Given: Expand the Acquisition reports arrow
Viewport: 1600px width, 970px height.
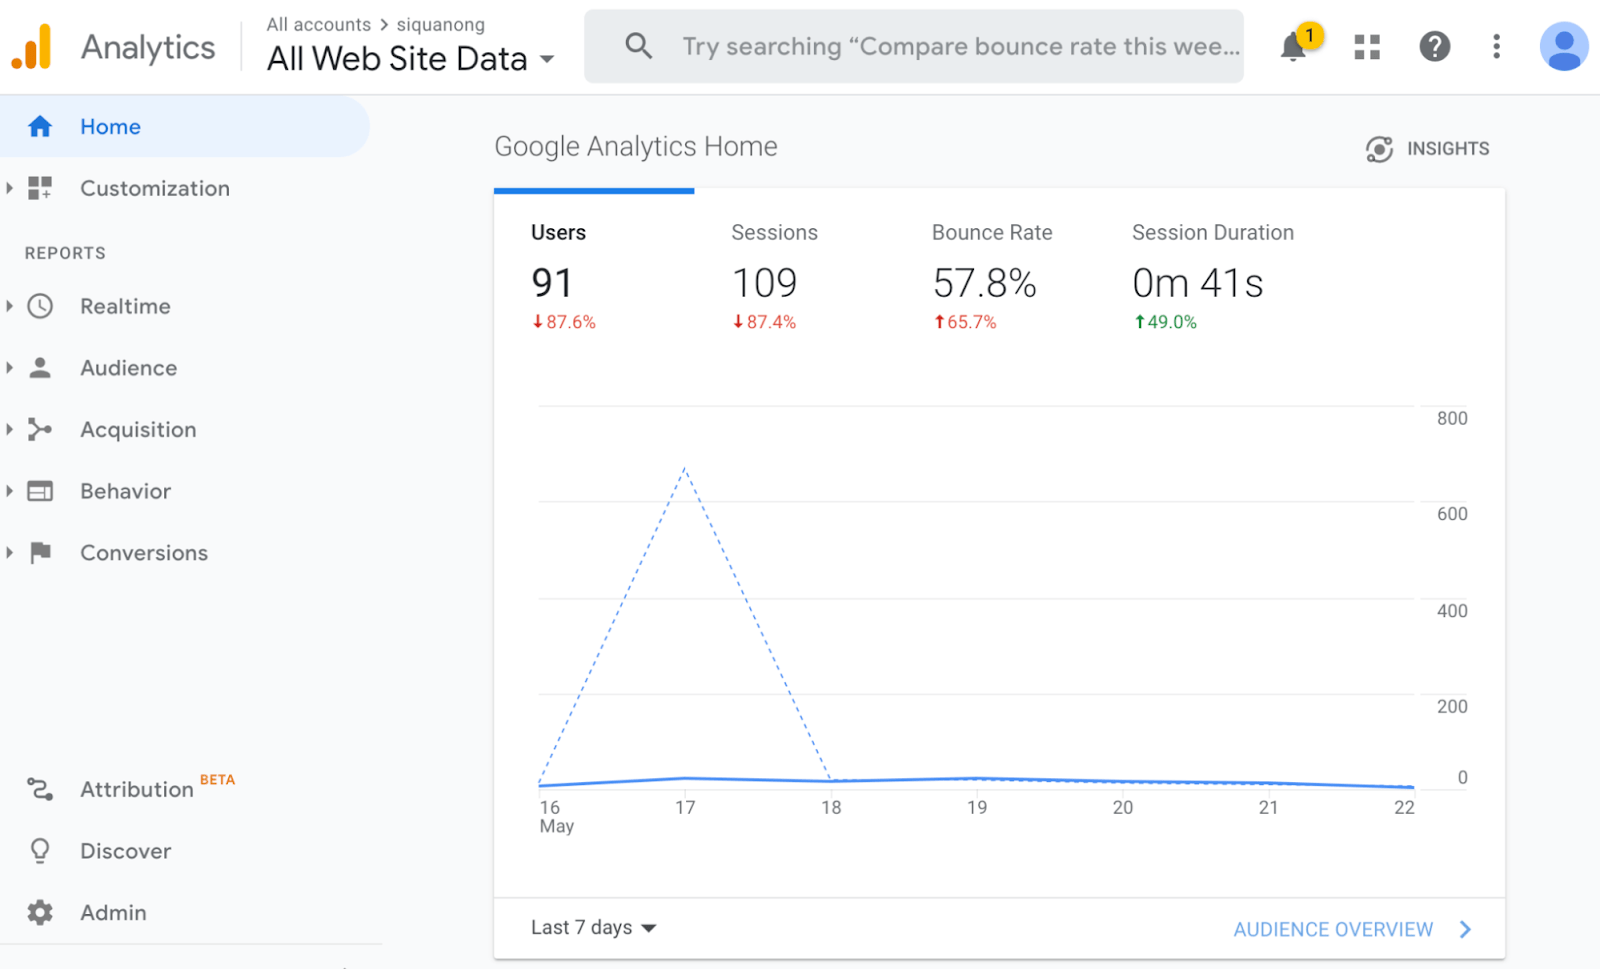Looking at the screenshot, I should (9, 430).
